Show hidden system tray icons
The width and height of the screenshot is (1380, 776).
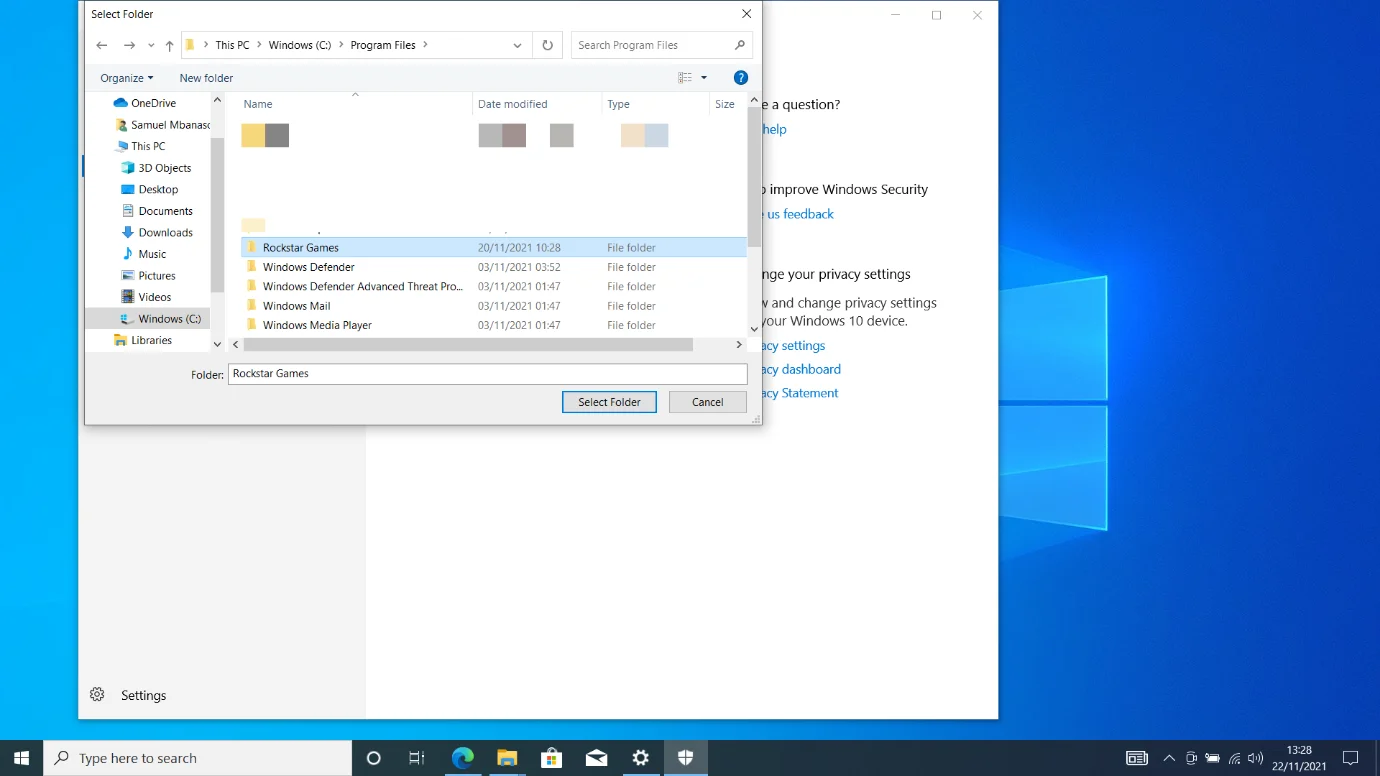pyautogui.click(x=1168, y=758)
